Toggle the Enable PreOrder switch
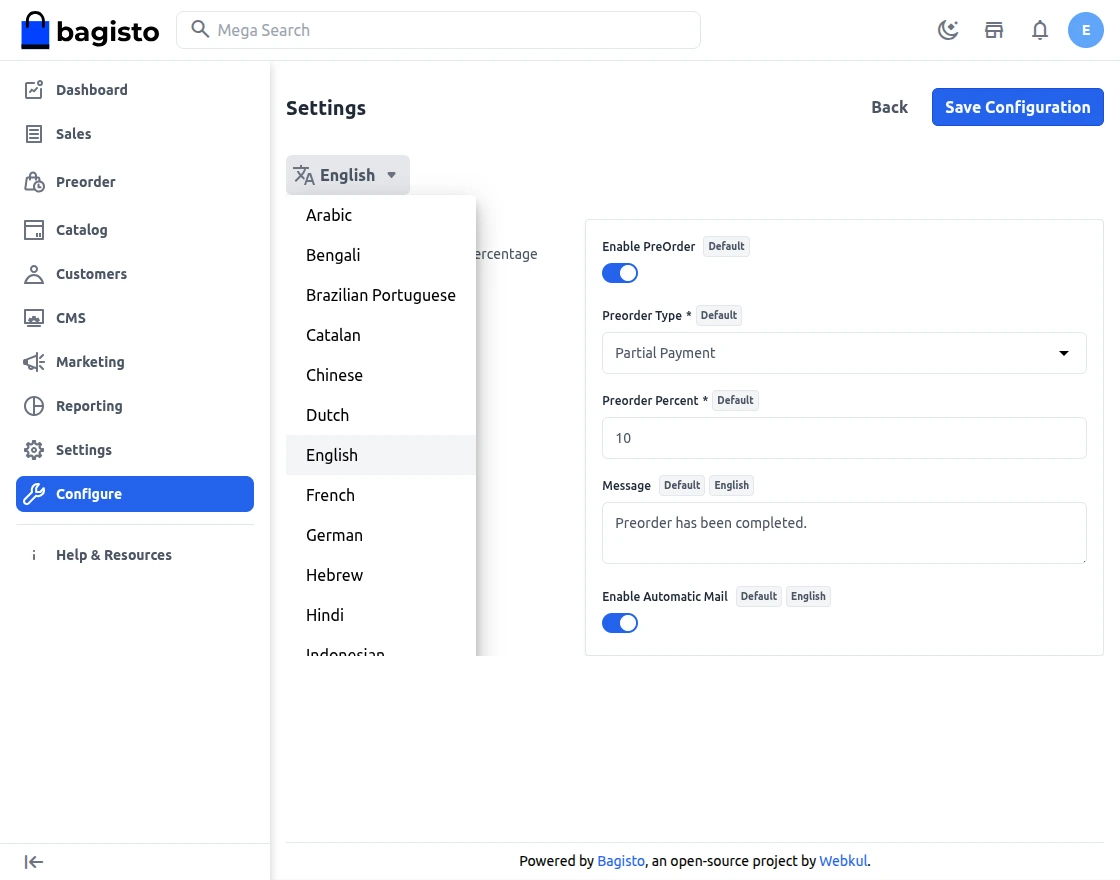Image resolution: width=1120 pixels, height=880 pixels. click(619, 273)
